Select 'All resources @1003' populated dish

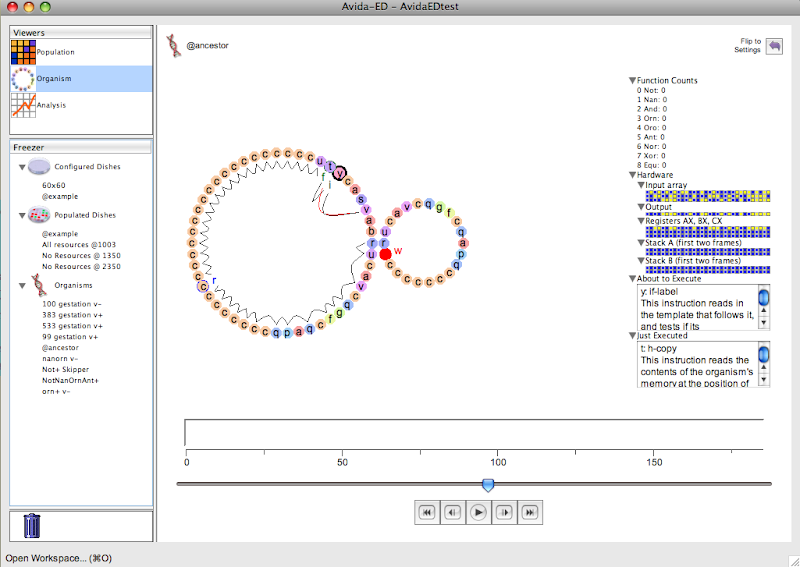coord(79,244)
